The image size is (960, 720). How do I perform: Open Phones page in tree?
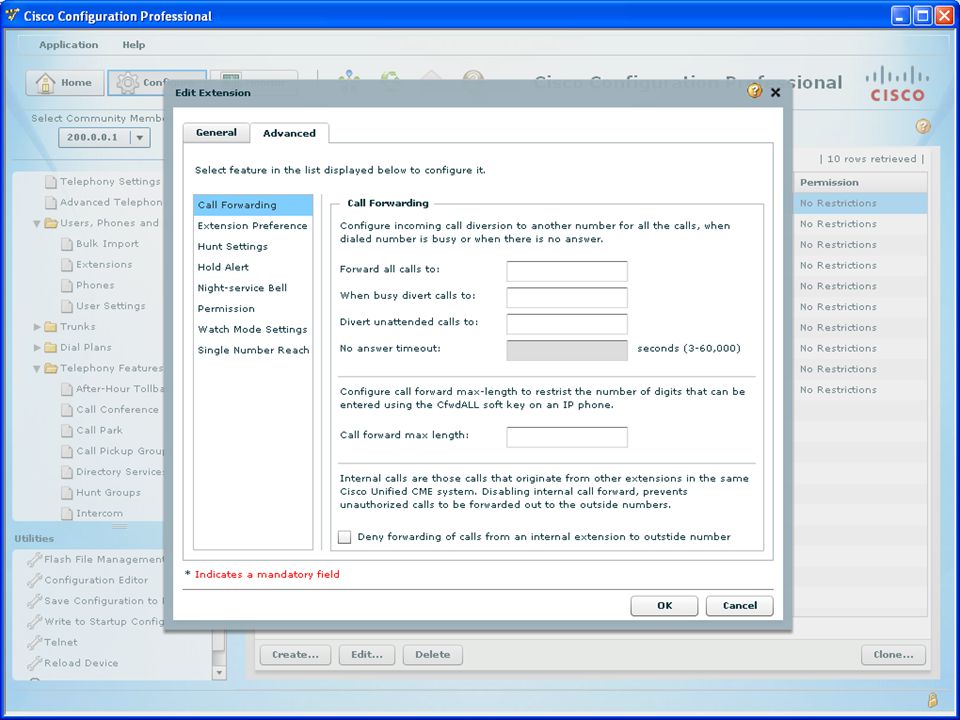click(88, 285)
